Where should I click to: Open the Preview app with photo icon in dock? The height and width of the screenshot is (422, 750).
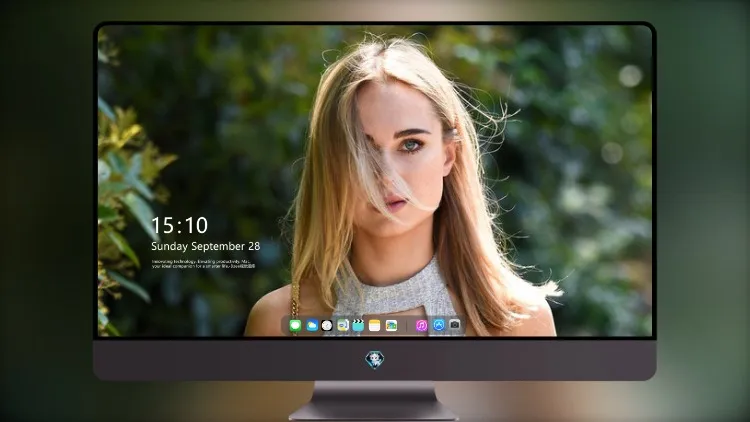tap(342, 325)
